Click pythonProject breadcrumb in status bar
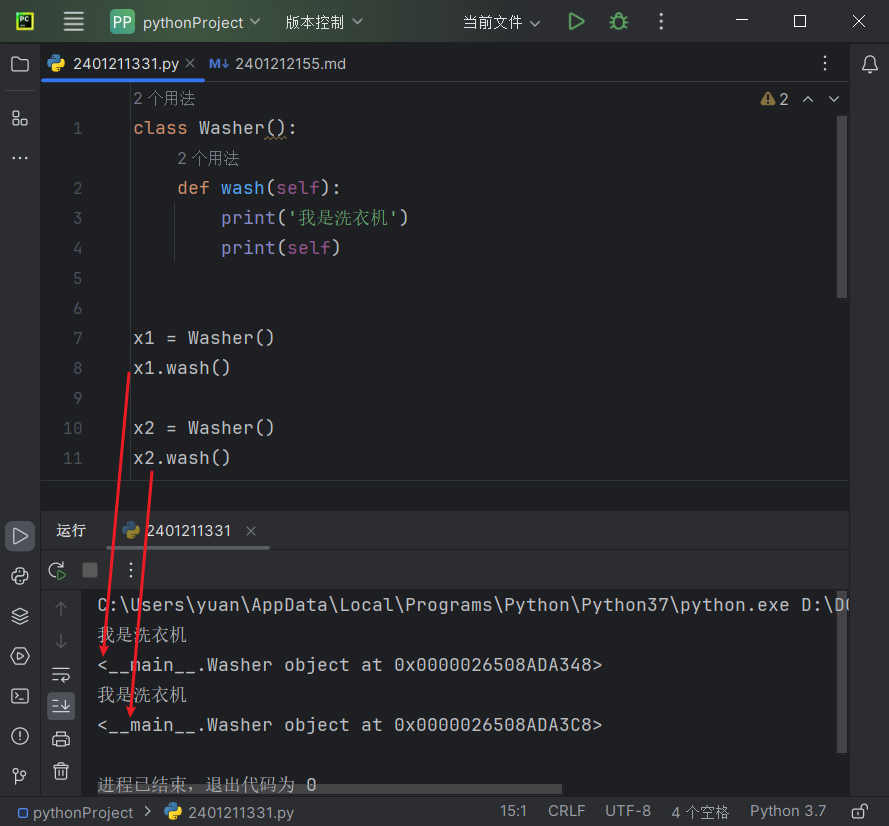The image size is (889, 826). [76, 812]
